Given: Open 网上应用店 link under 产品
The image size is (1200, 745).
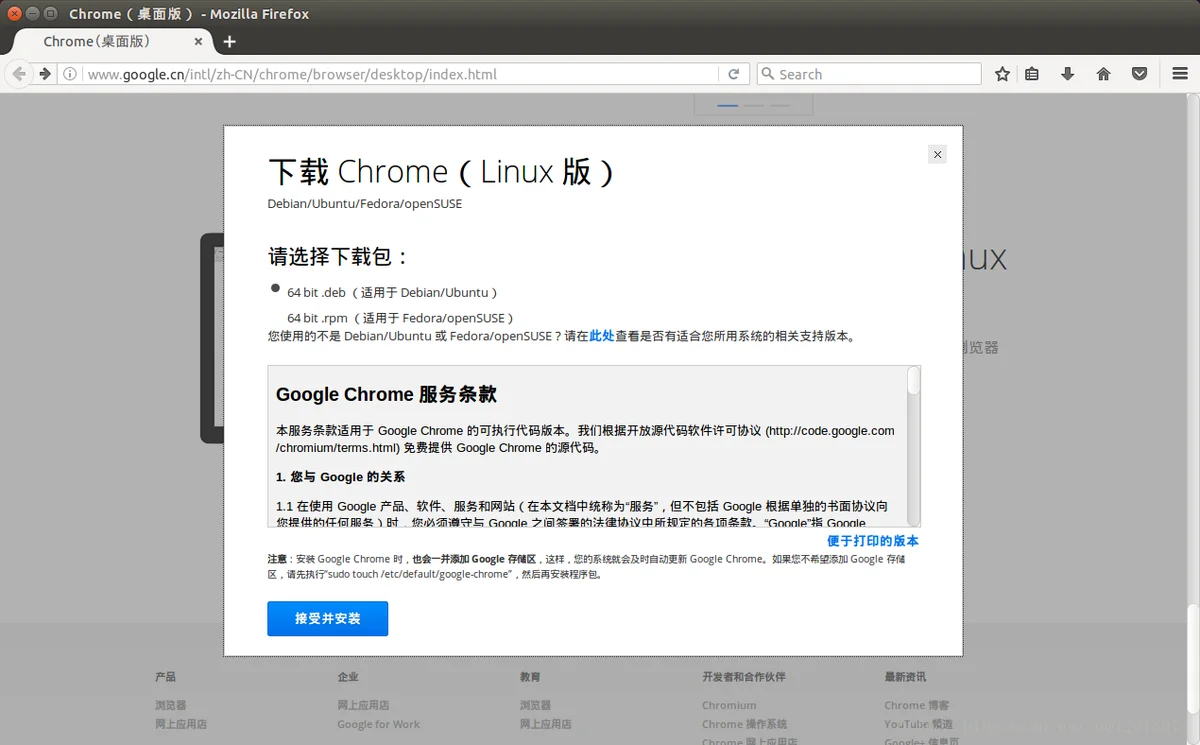Looking at the screenshot, I should pyautogui.click(x=181, y=724).
